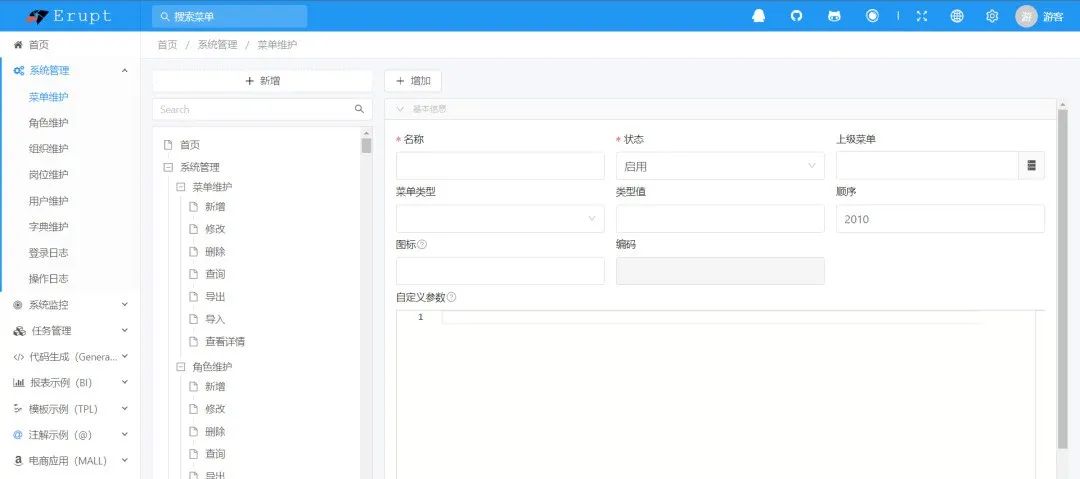Viewport: 1080px width, 479px height.
Task: Open the 上级菜单 picker list icon
Action: point(1031,165)
